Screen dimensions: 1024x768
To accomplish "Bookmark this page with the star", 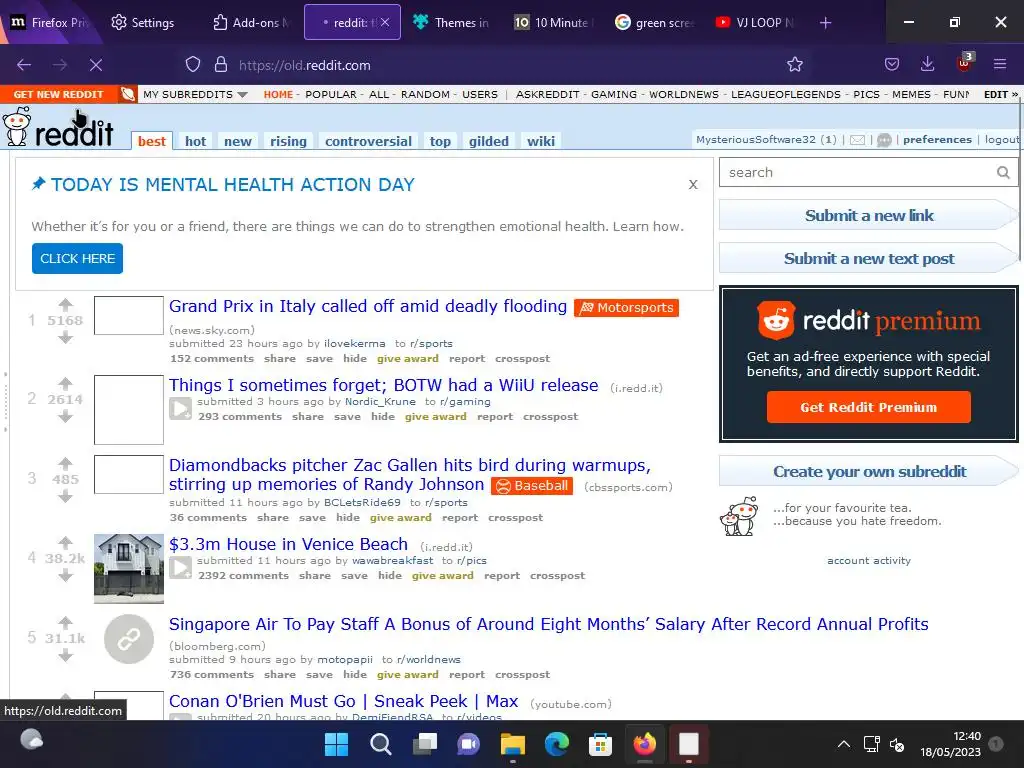I will (795, 65).
